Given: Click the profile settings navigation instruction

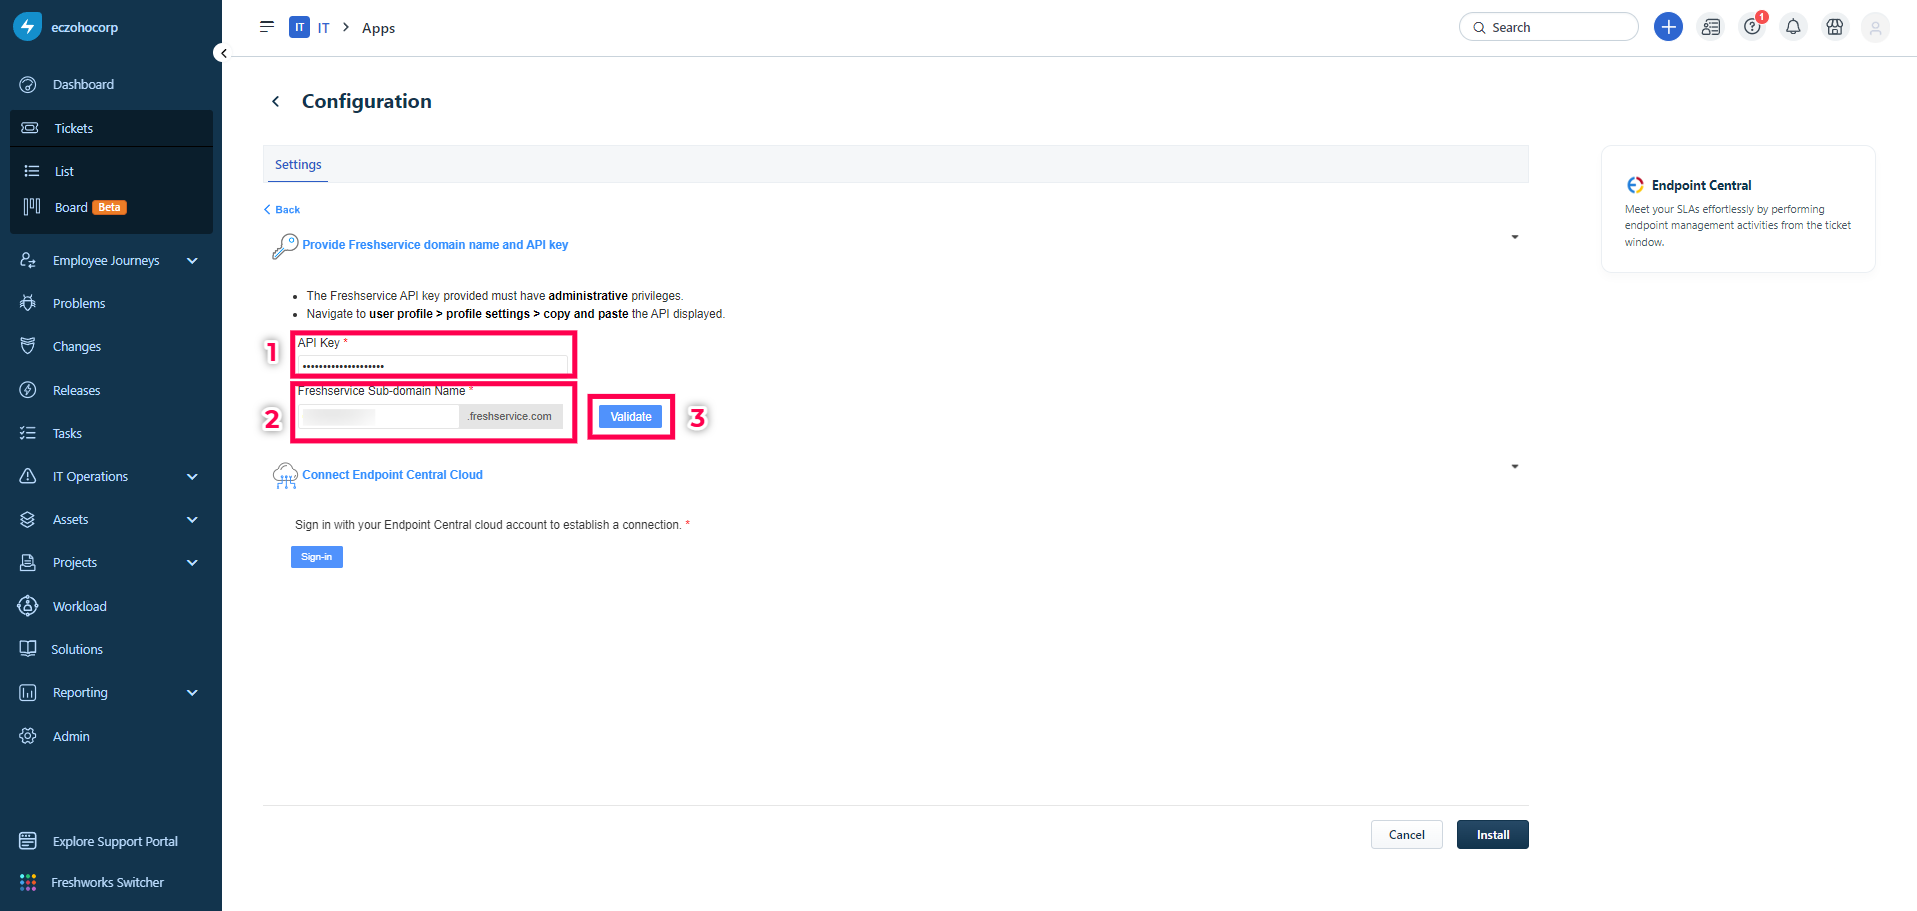Looking at the screenshot, I should pos(516,314).
